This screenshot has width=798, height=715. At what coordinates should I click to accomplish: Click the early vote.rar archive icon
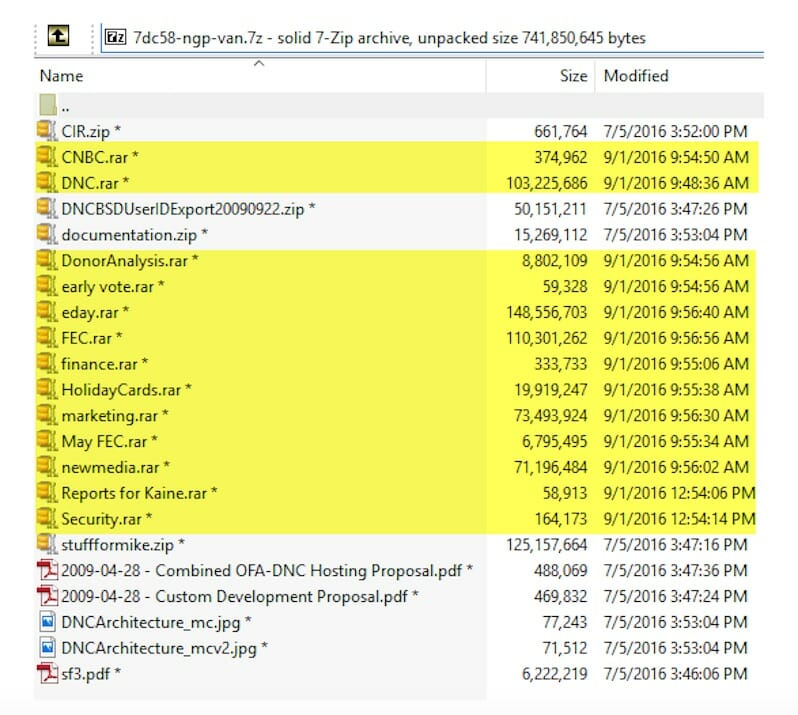[47, 287]
